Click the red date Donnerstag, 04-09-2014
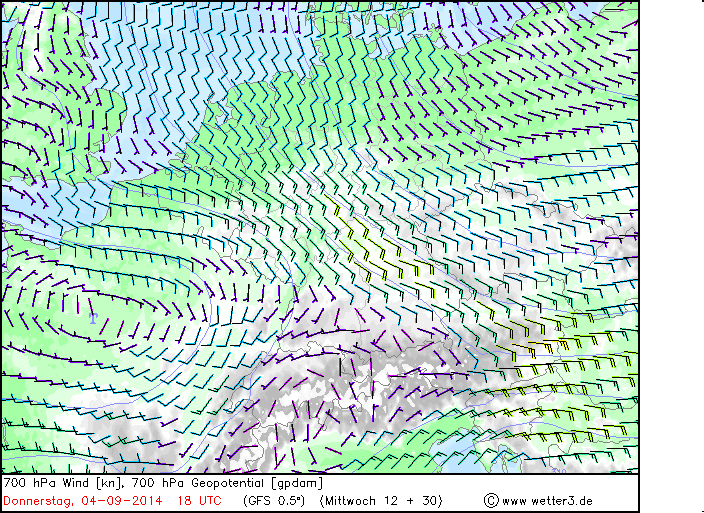Image resolution: width=704 pixels, height=513 pixels. pyautogui.click(x=83, y=501)
